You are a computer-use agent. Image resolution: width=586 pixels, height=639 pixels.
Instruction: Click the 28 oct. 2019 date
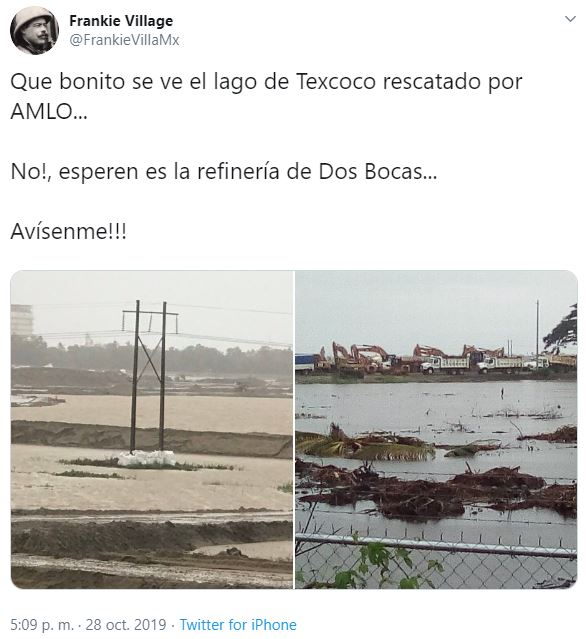pyautogui.click(x=126, y=625)
